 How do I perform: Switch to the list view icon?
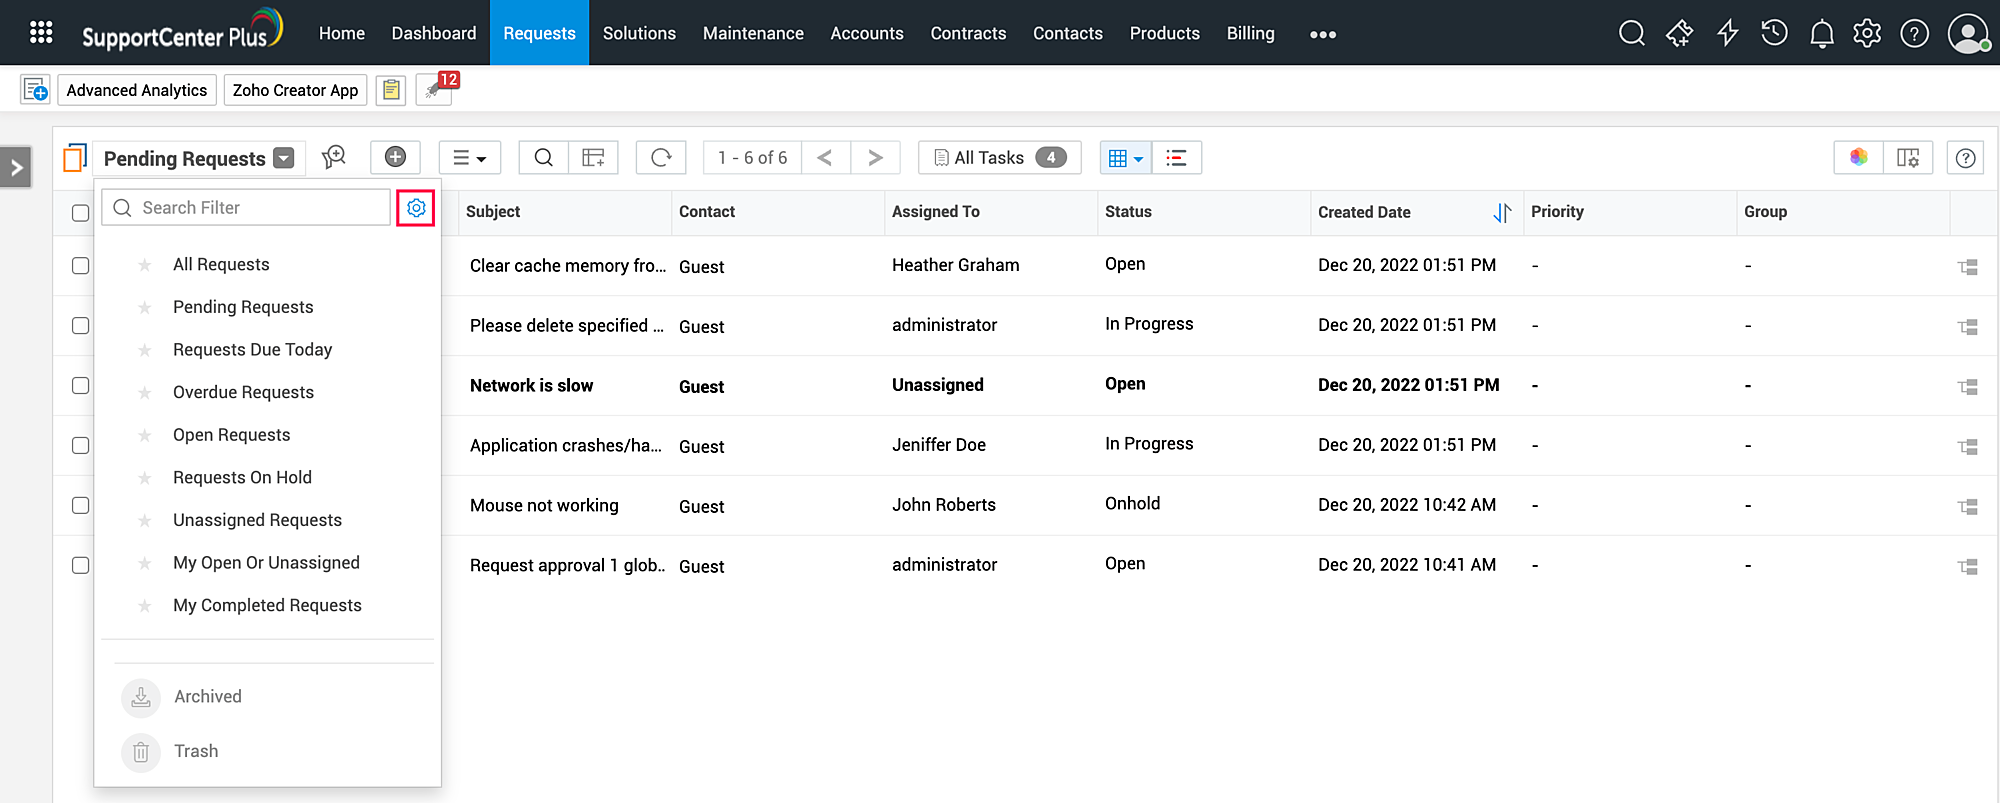pos(1176,158)
